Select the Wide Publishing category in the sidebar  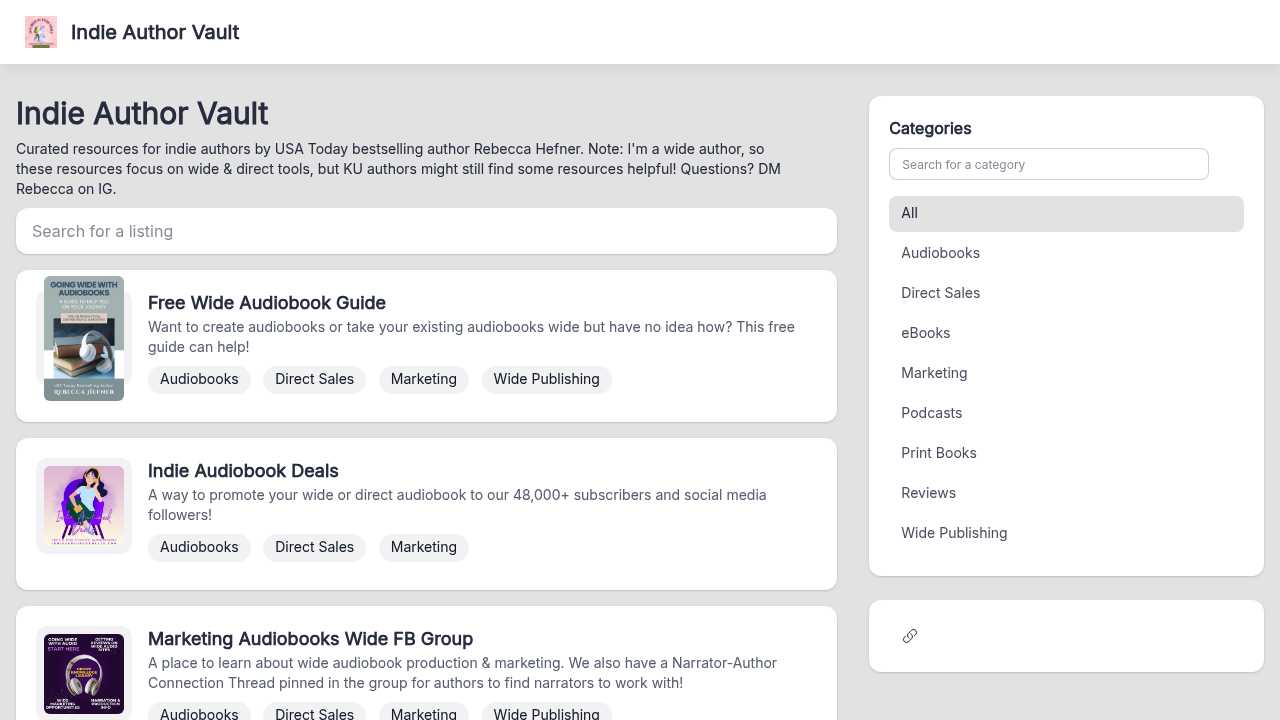coord(1066,533)
